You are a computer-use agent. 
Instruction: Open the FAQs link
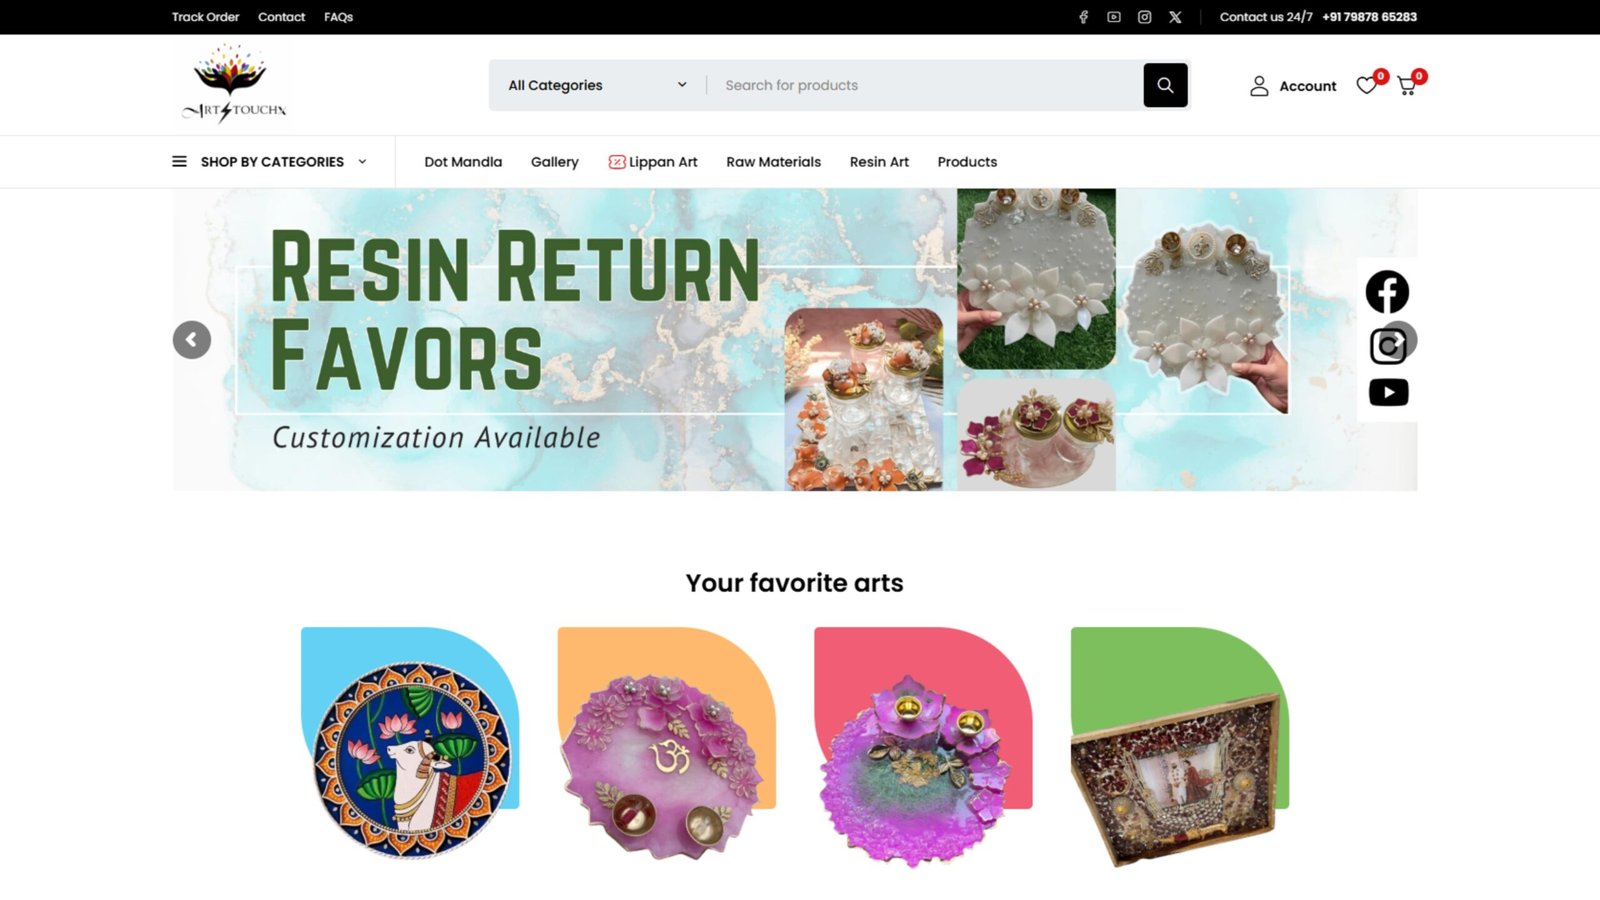pos(338,17)
